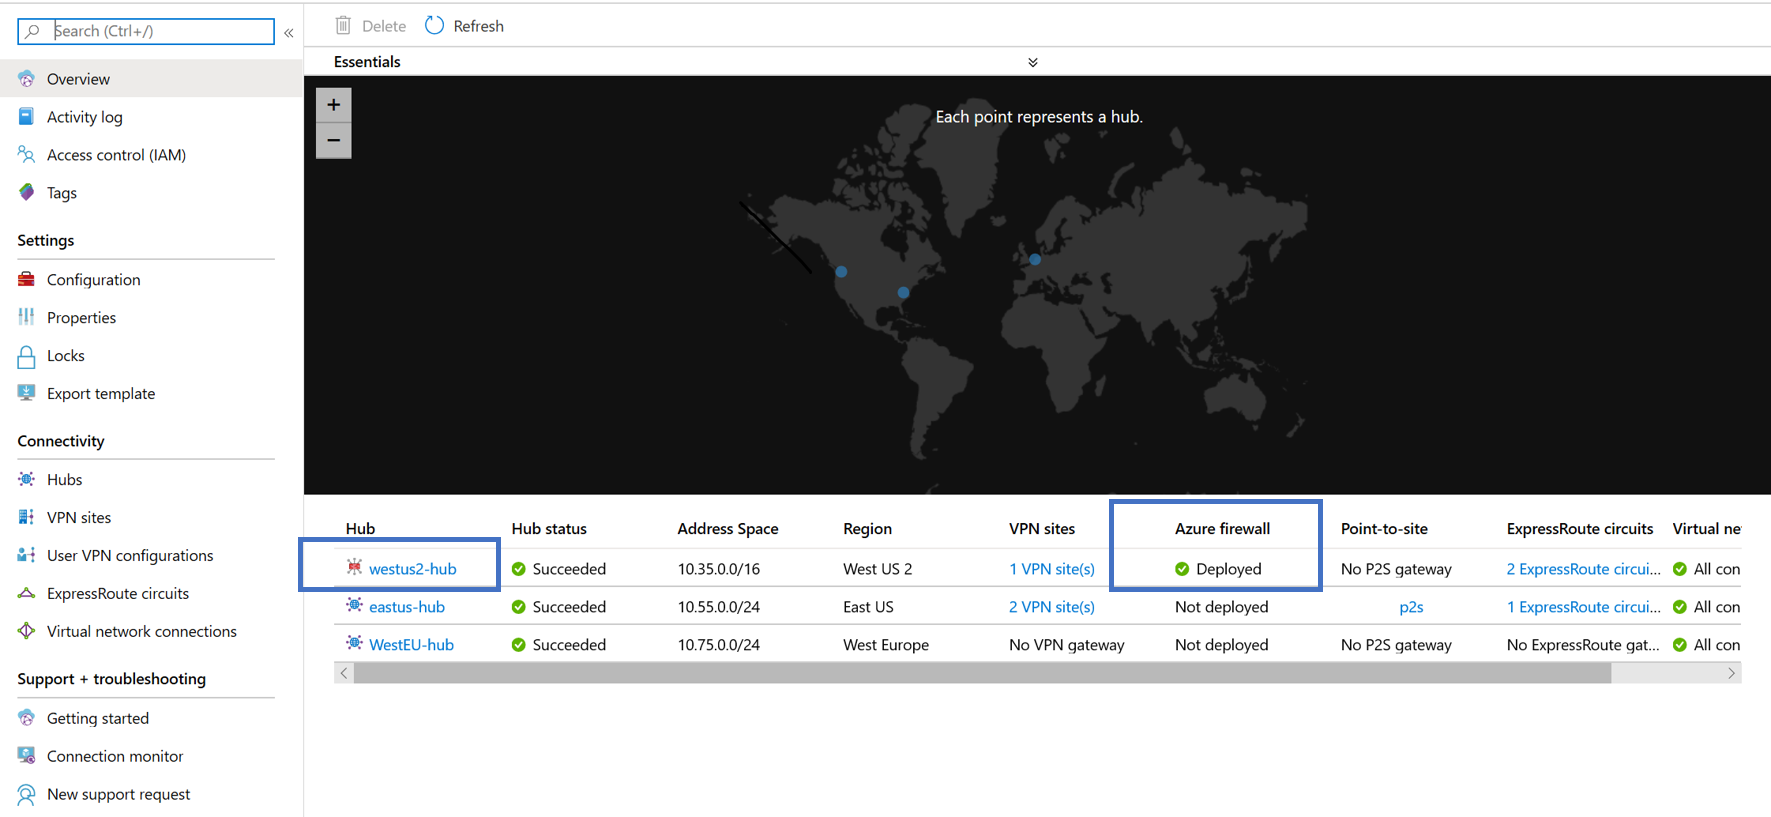The image size is (1771, 817).
Task: Click the Tags icon
Action: 27,192
